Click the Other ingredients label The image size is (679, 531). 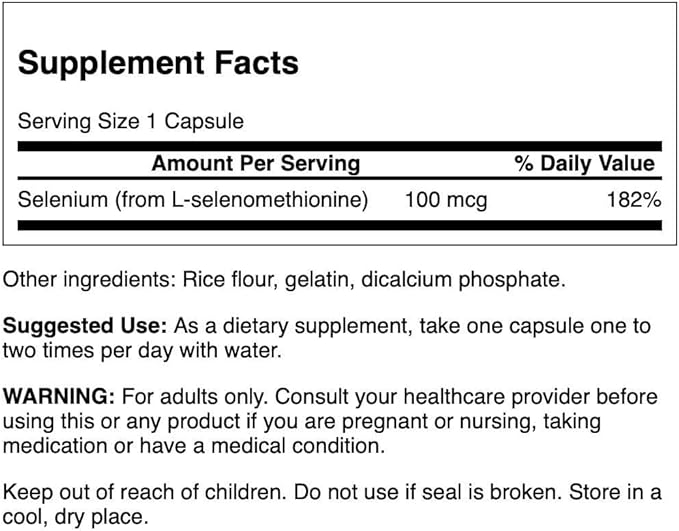pos(86,280)
